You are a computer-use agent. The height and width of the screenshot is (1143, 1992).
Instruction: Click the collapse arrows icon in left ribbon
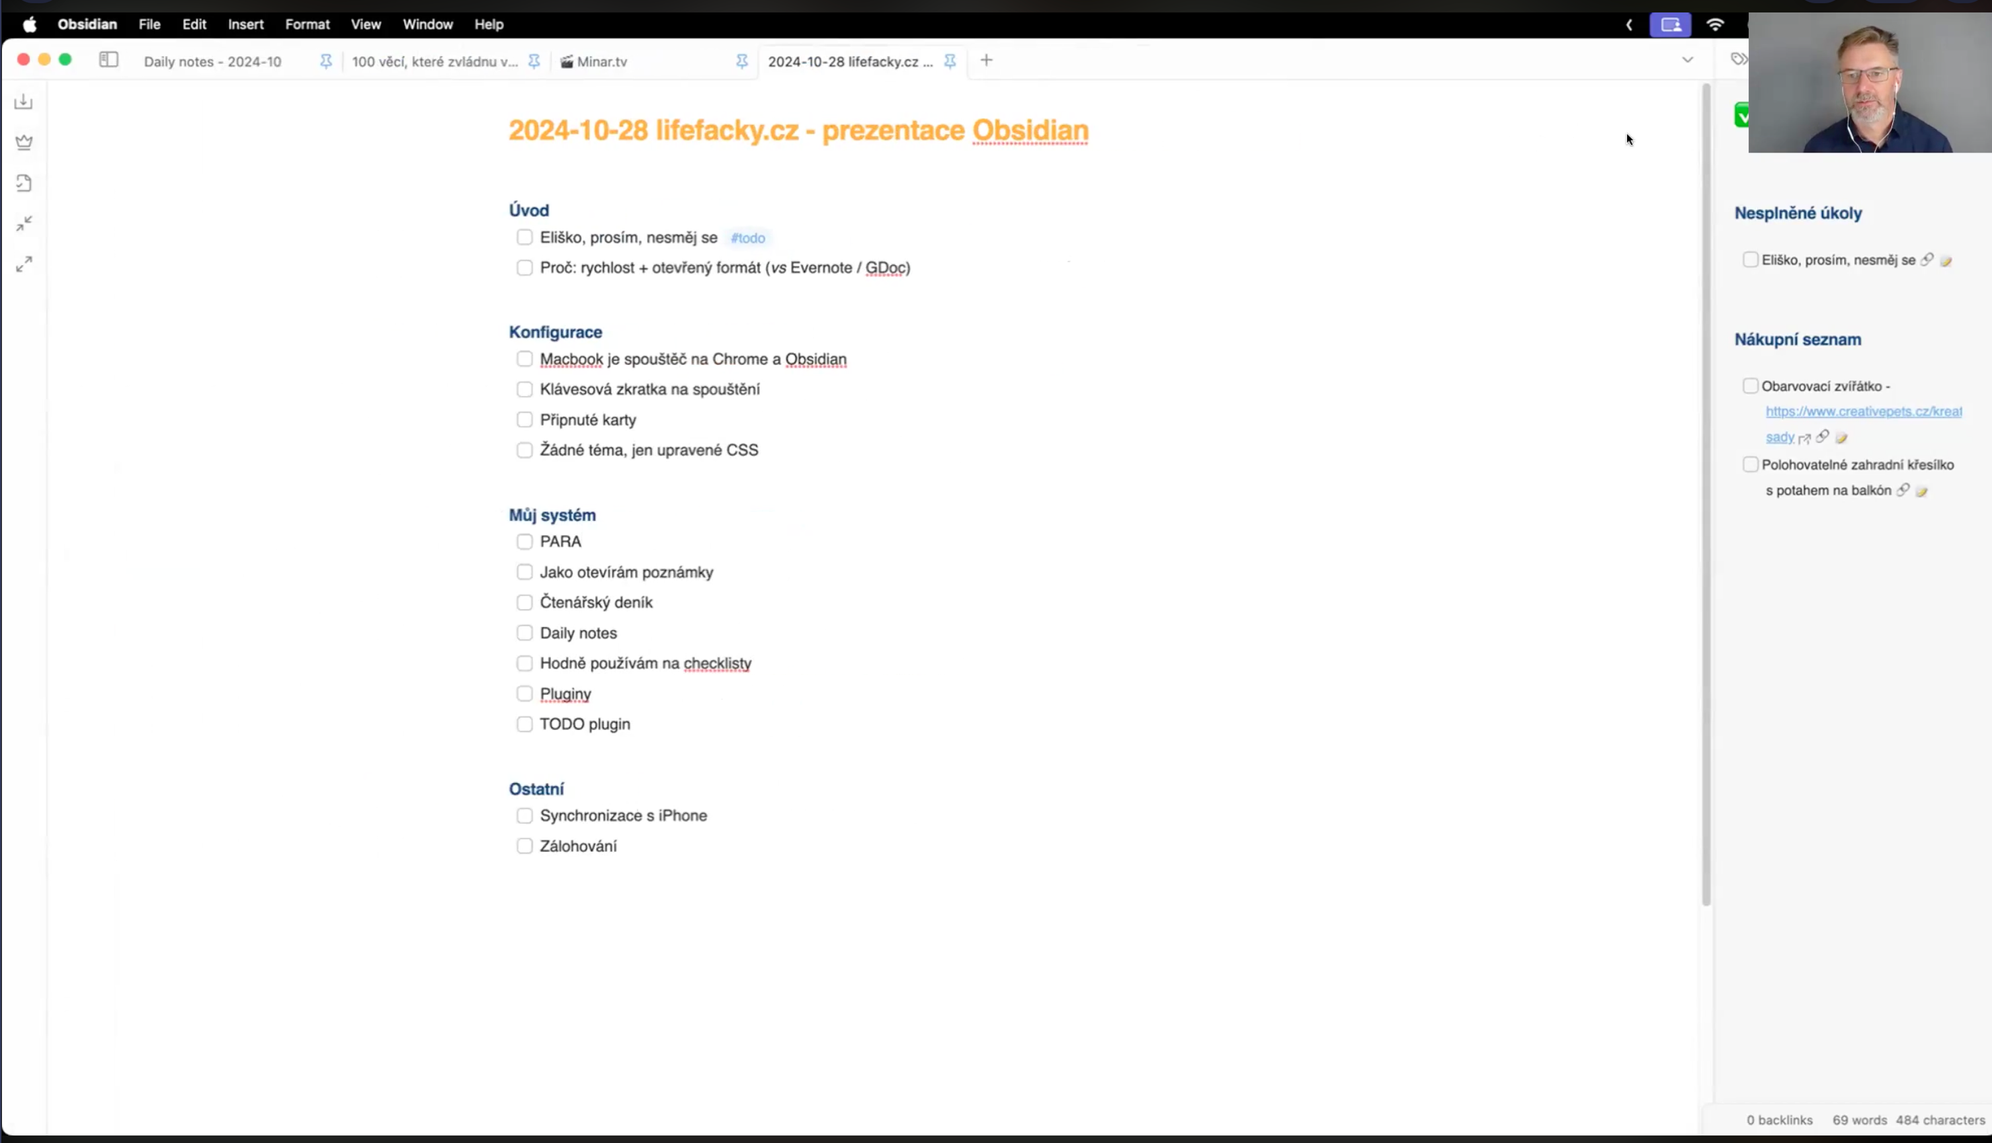pos(24,223)
